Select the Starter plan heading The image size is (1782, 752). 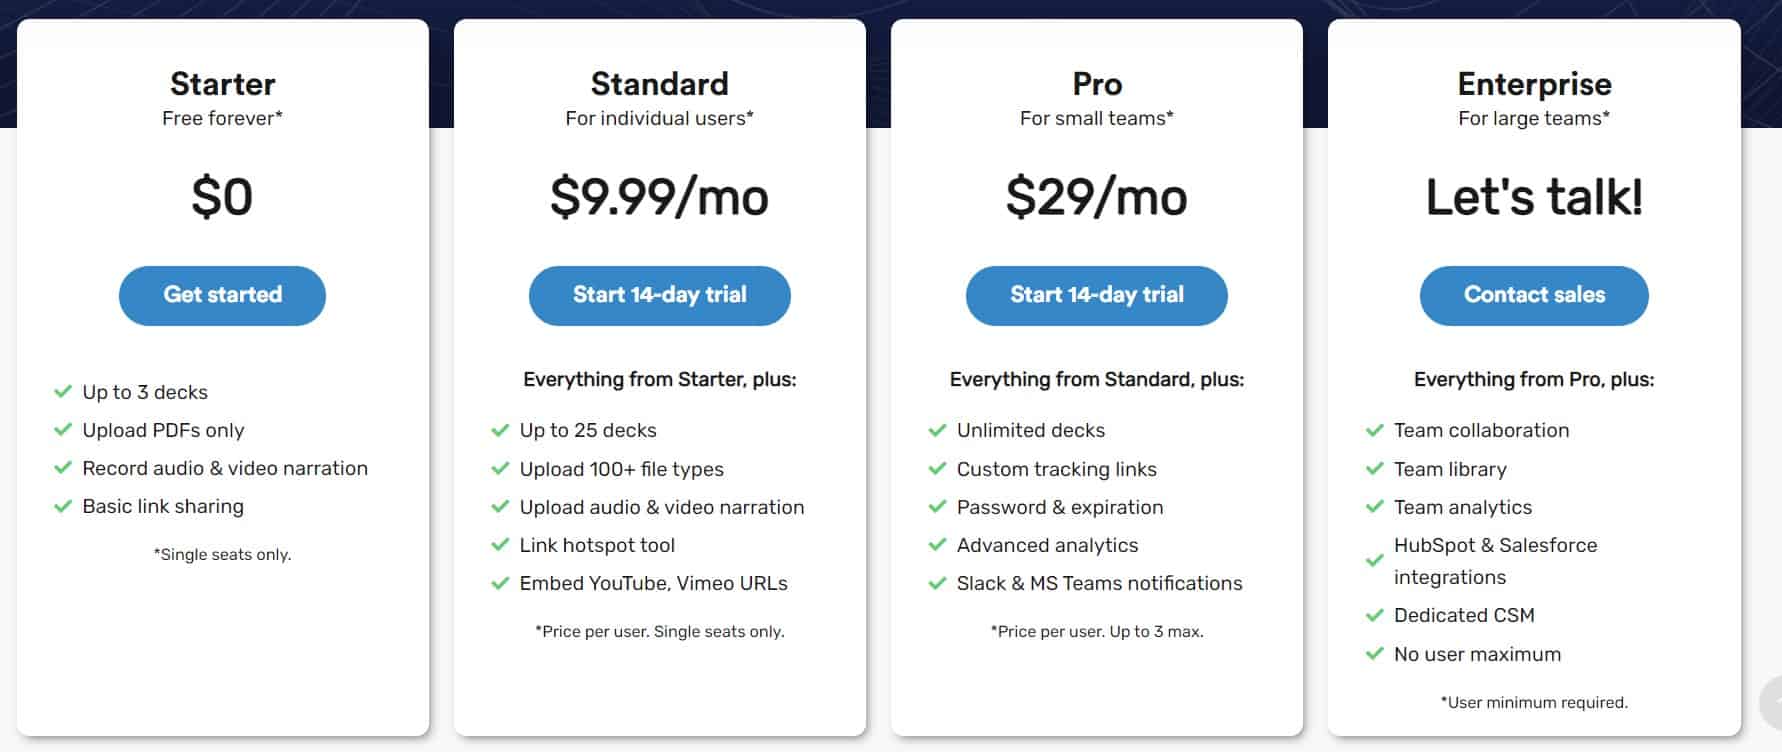click(x=222, y=84)
